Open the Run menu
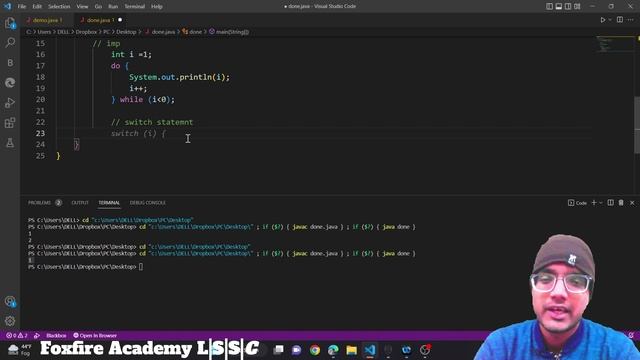This screenshot has width=640, height=360. [113, 7]
